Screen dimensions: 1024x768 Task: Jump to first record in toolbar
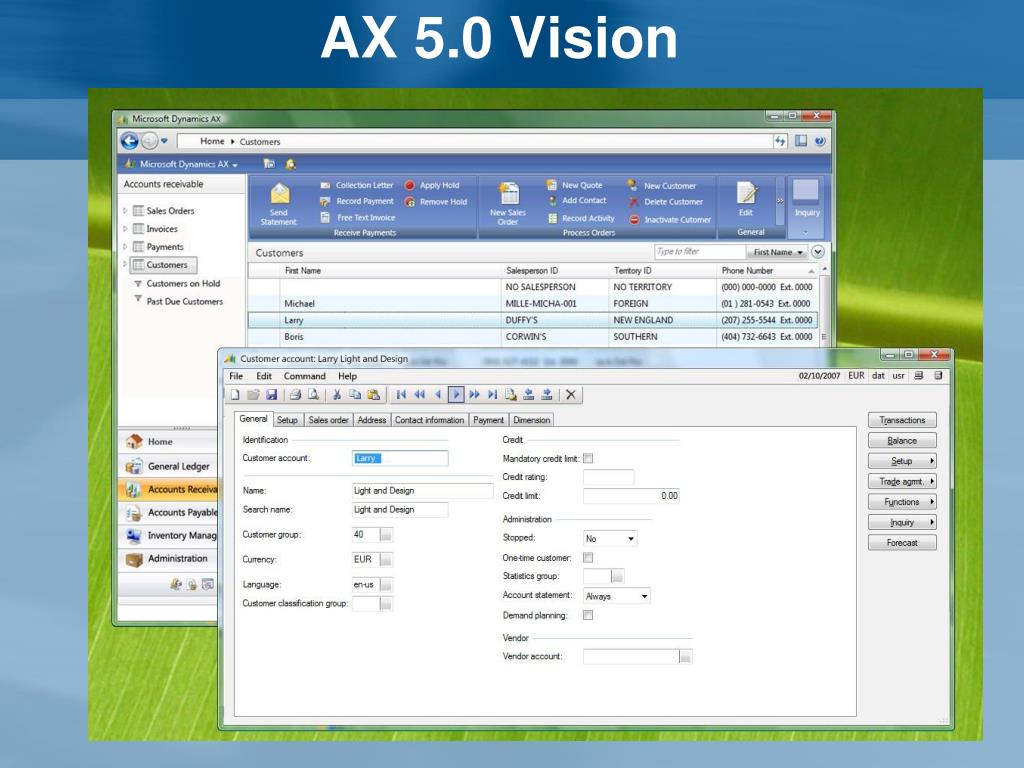point(401,394)
